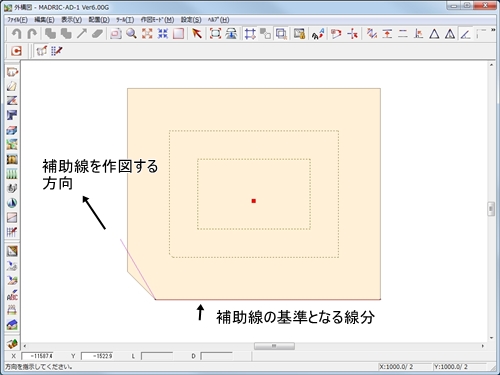Open the 設定(S) menu

[191, 20]
